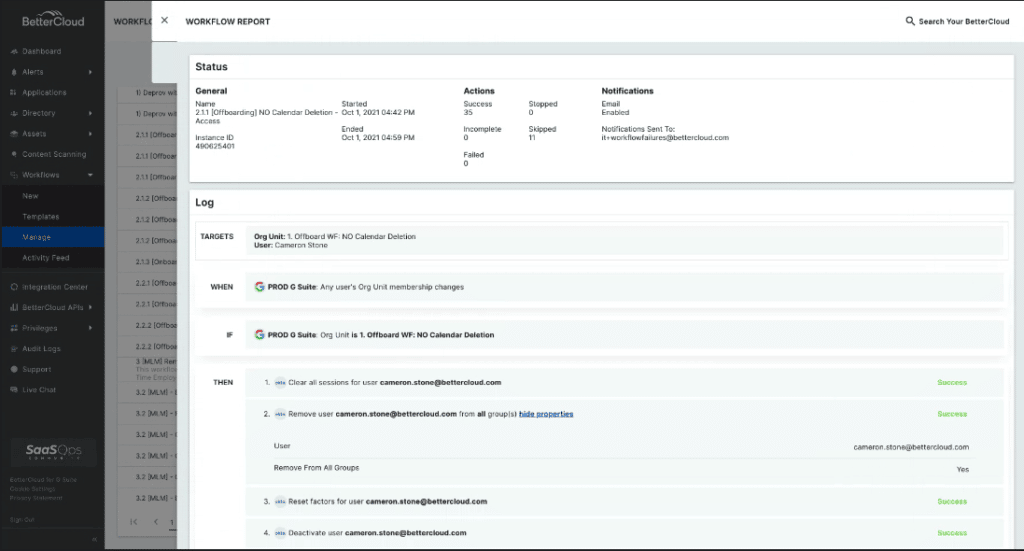Viewport: 1024px width, 551px height.
Task: Click the Assets sidebar icon
Action: (14, 134)
